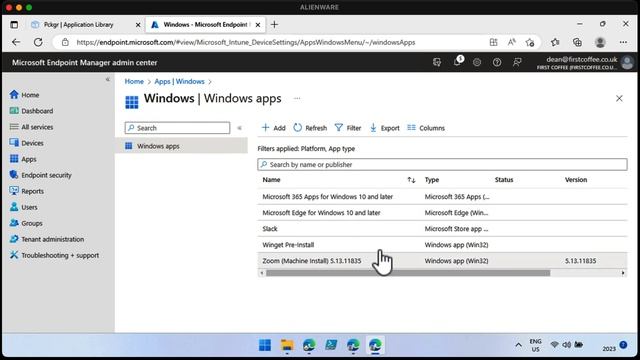Click the table's right scroll arrow
Viewport: 640px width, 360px height.
click(x=623, y=273)
